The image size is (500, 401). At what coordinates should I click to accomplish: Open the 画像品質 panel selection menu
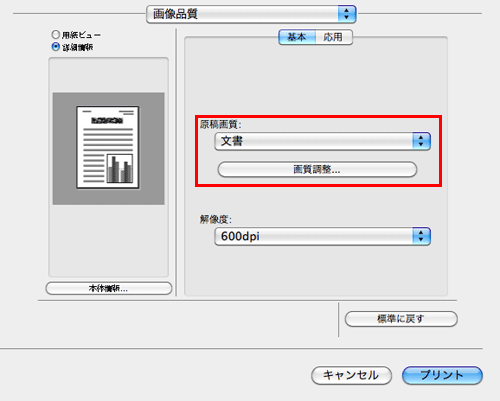(x=251, y=14)
